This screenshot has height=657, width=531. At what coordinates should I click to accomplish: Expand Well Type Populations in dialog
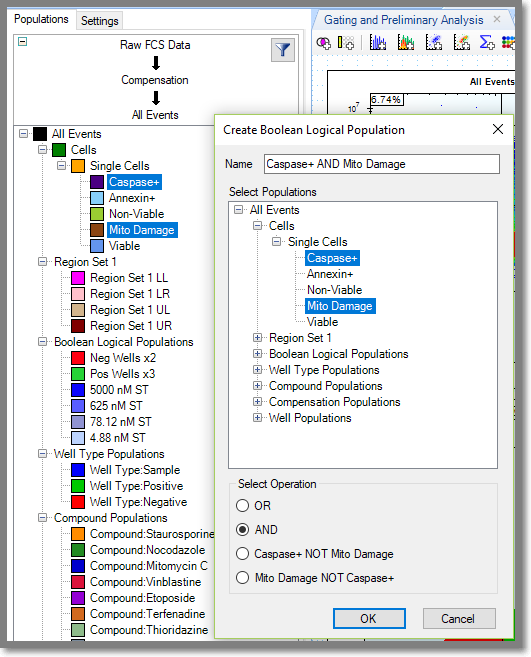(257, 370)
